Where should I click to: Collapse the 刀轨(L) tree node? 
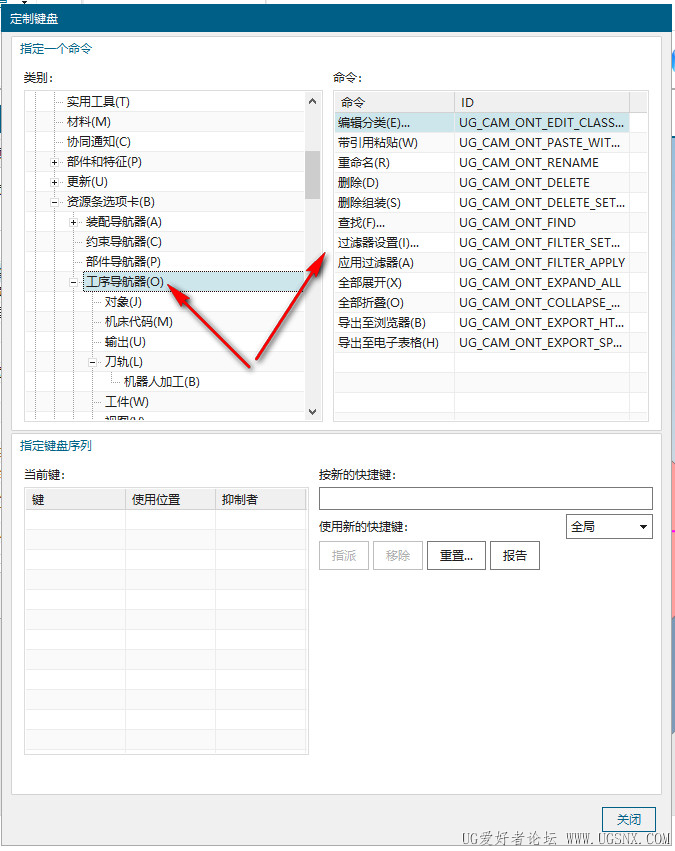coord(92,363)
